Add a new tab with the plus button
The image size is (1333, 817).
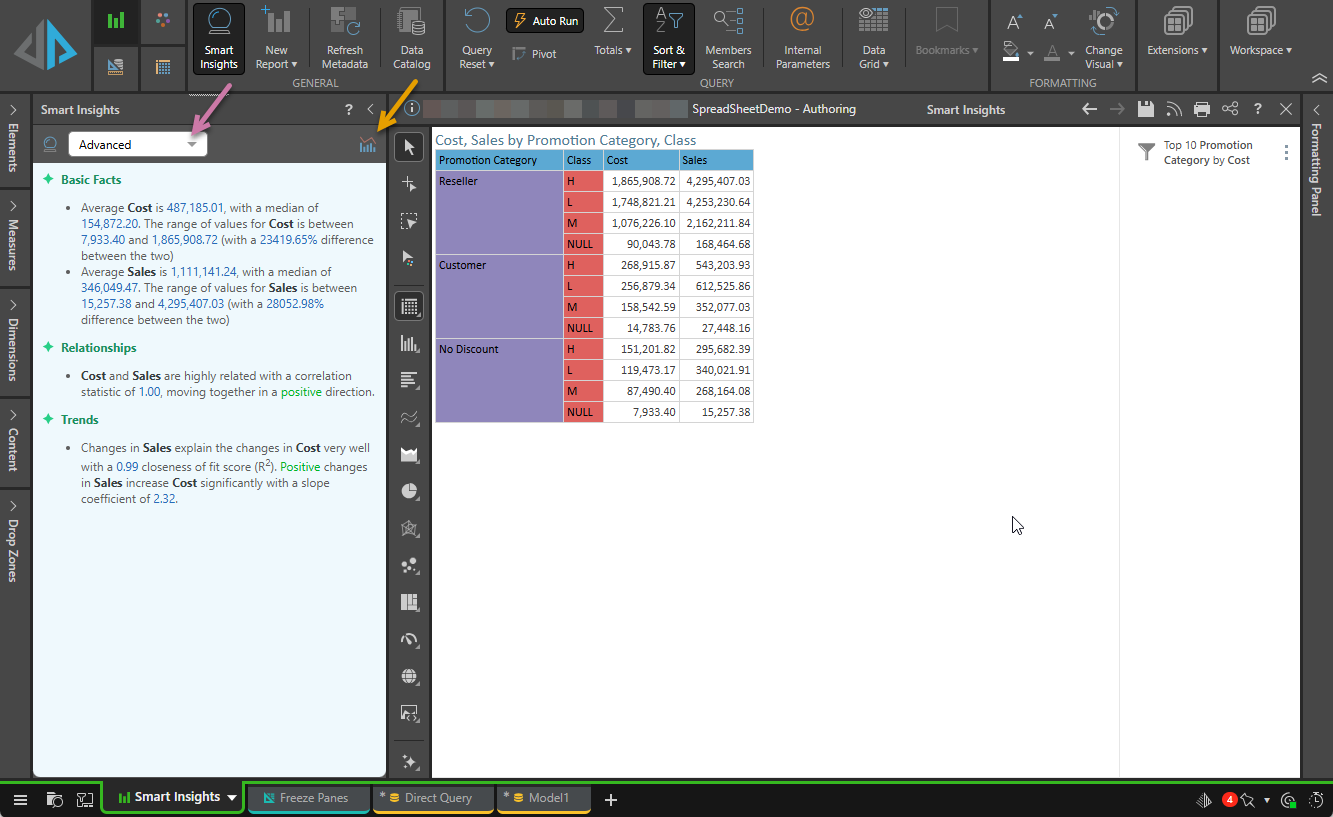tap(611, 799)
